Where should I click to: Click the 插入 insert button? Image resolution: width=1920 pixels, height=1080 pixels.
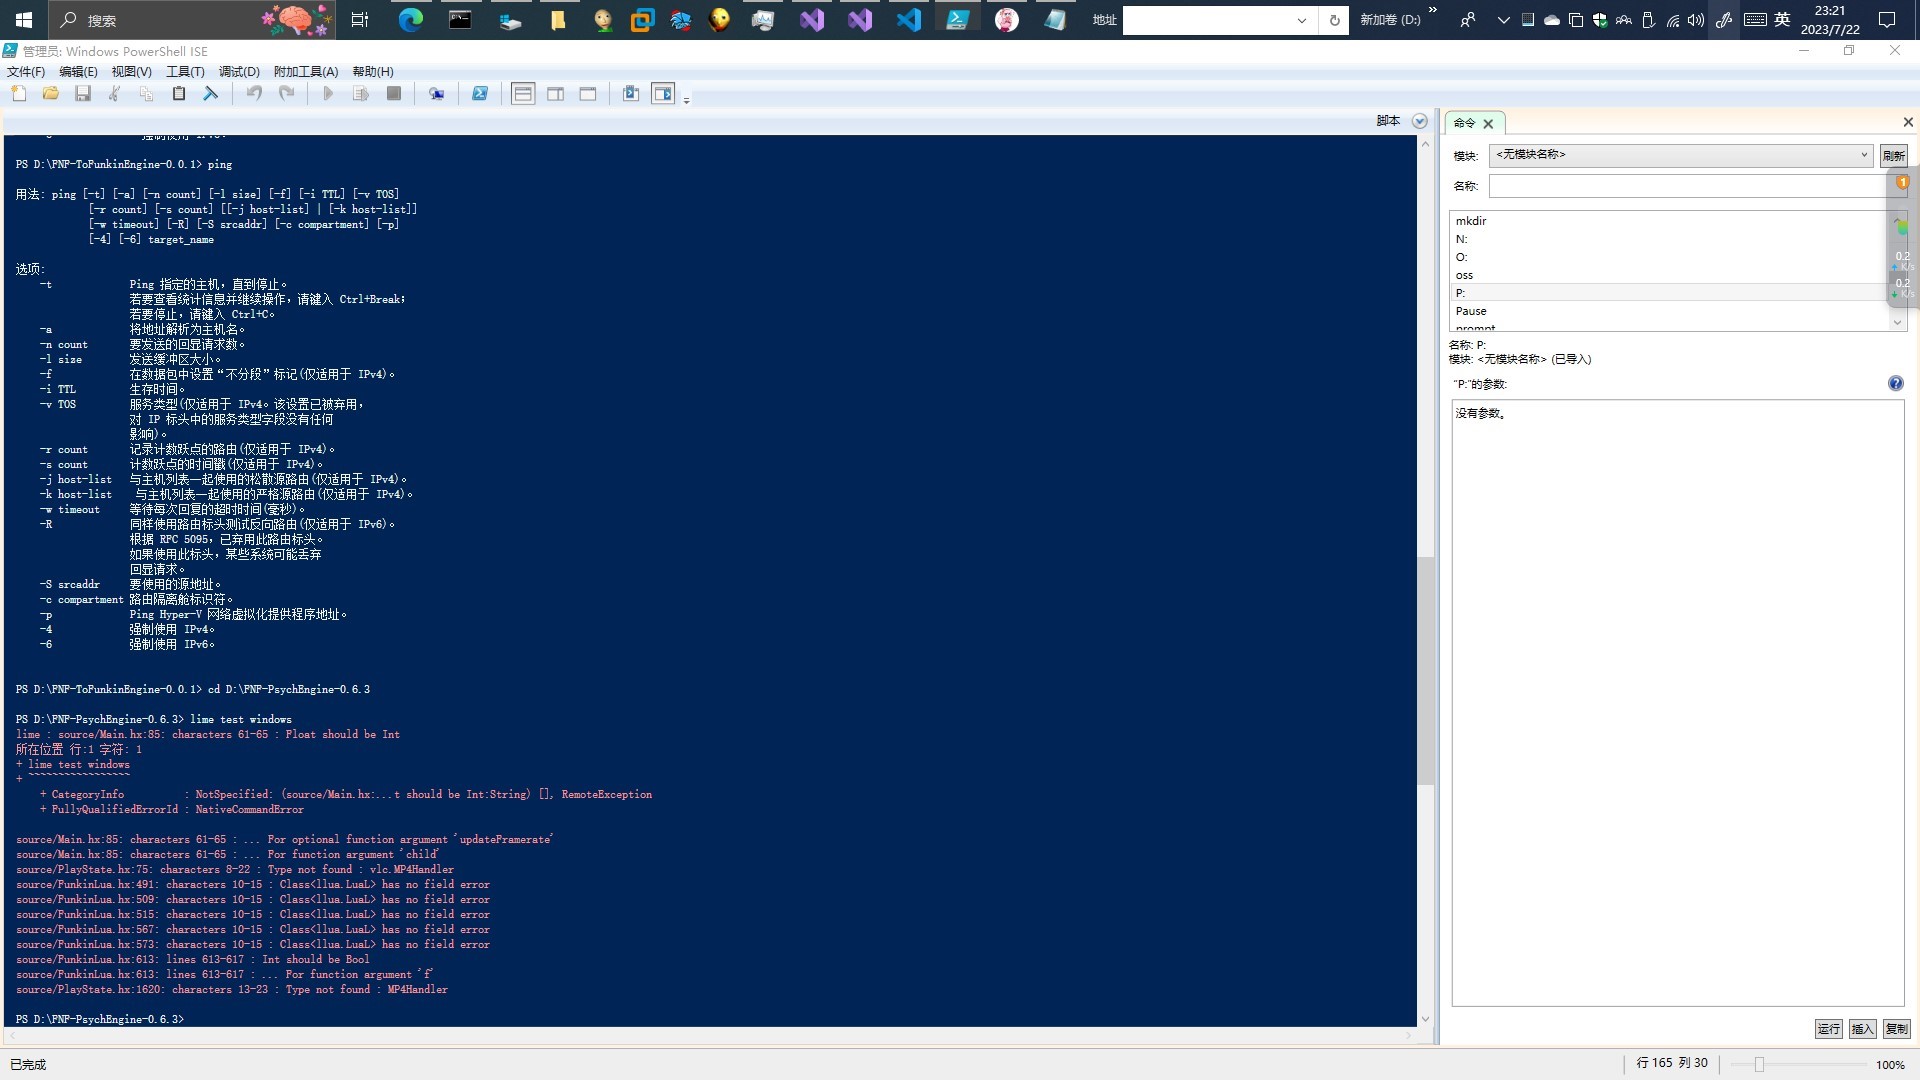click(1862, 1028)
